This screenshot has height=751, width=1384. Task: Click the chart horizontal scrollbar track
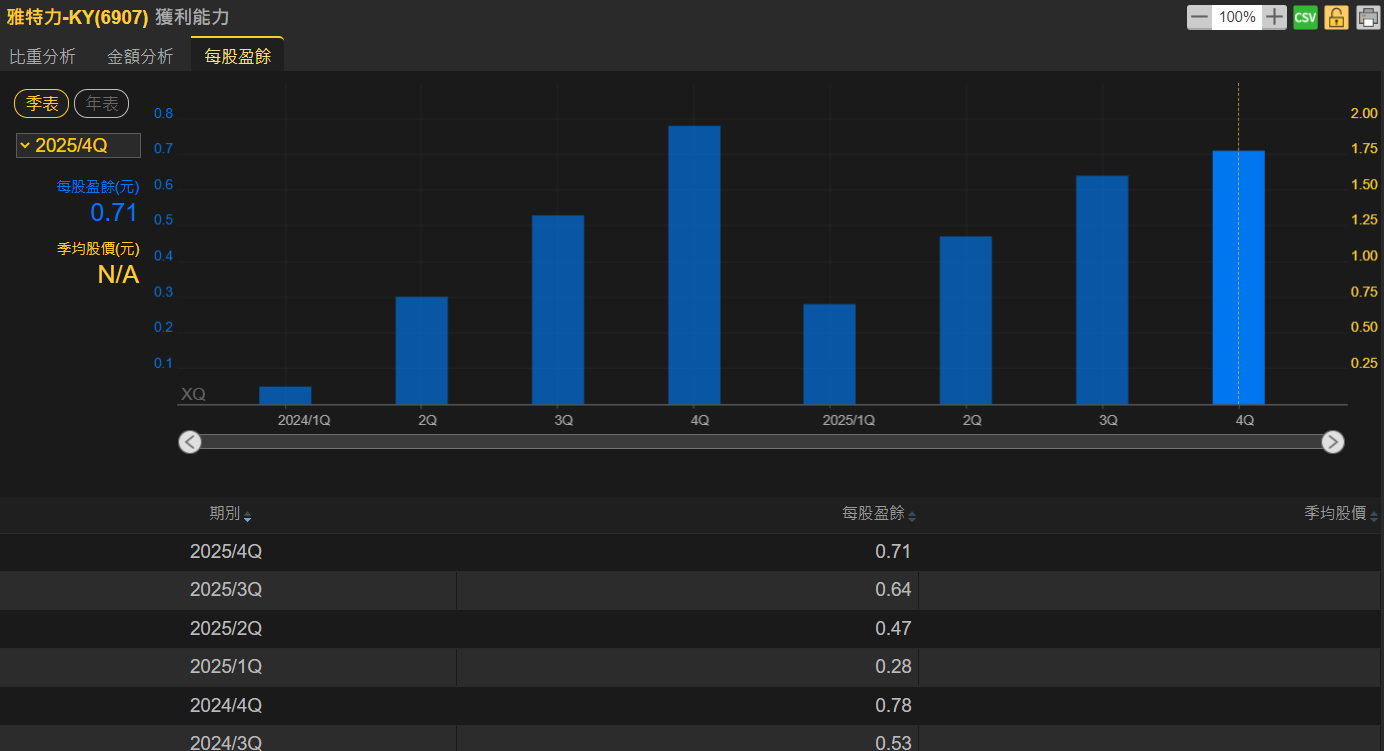(760, 442)
